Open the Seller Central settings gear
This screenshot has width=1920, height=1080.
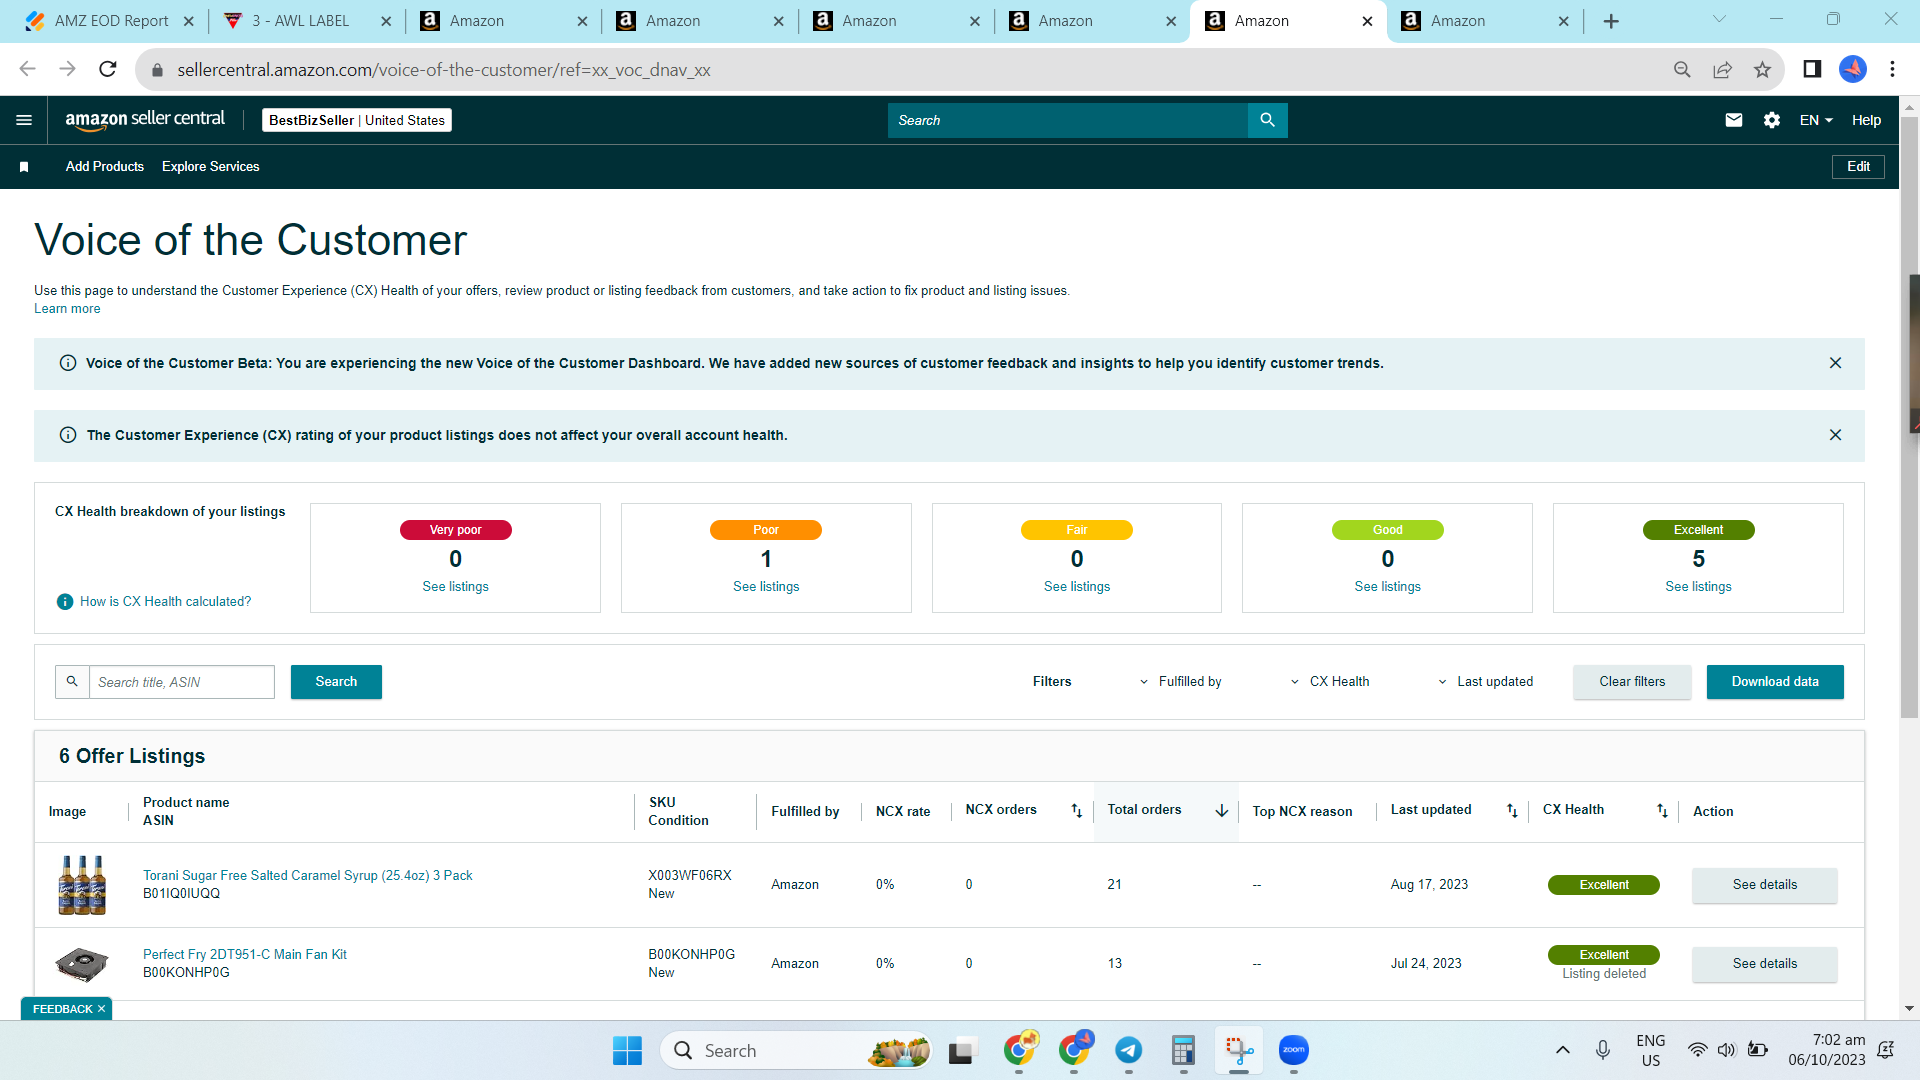tap(1772, 120)
